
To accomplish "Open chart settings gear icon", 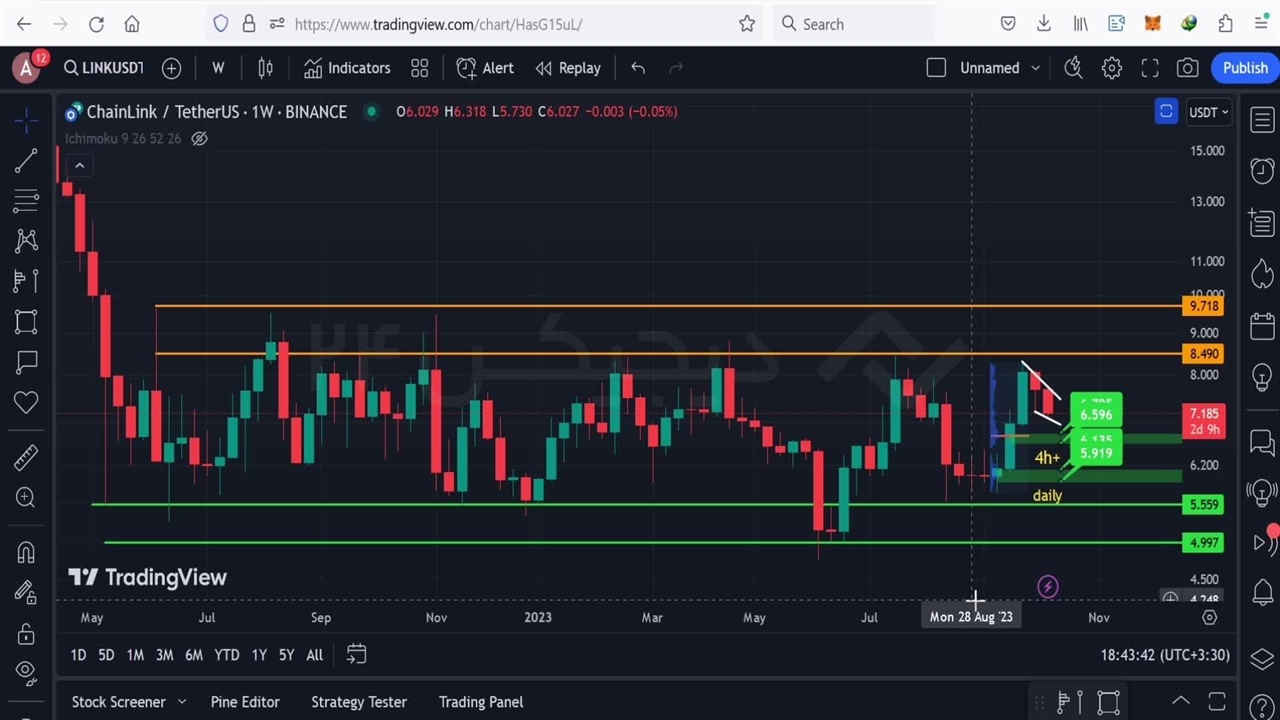I will point(1112,68).
